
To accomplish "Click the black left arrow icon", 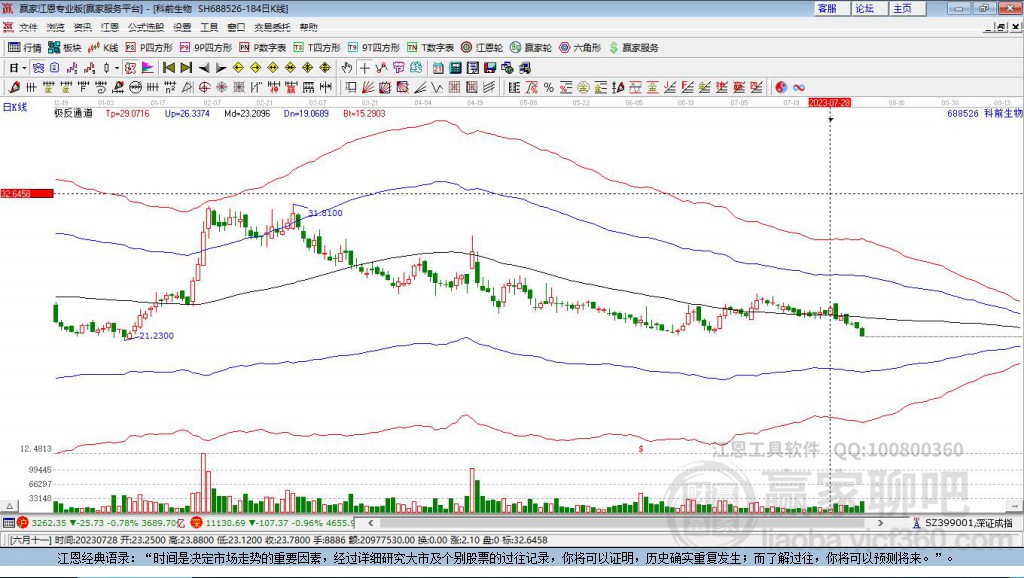I will pyautogui.click(x=204, y=68).
